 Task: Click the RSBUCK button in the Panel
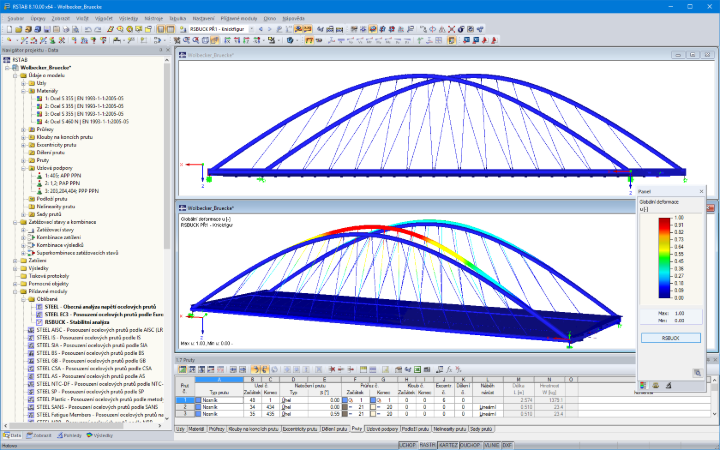[x=670, y=338]
